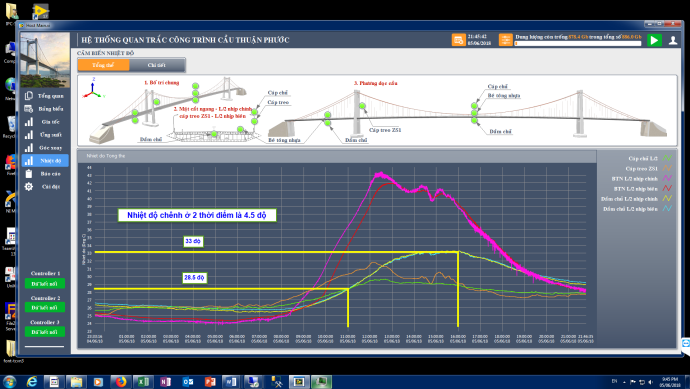690x389 pixels.
Task: Click the Cáp treo dot in cross-section
Action: [254, 121]
